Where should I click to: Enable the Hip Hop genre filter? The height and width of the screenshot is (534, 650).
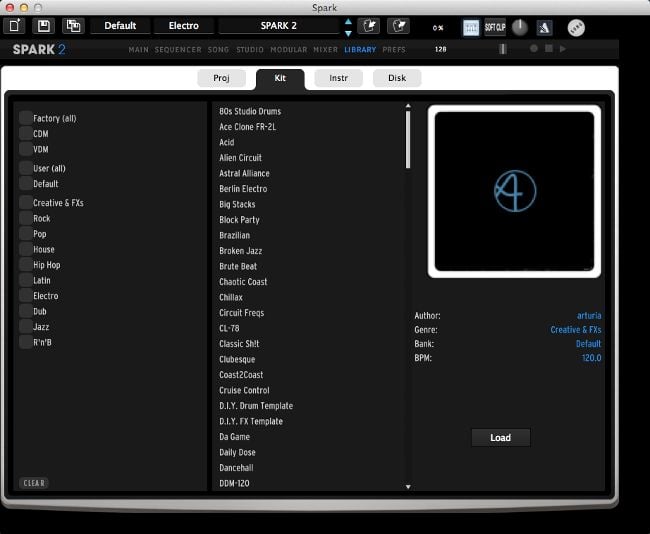click(x=26, y=265)
